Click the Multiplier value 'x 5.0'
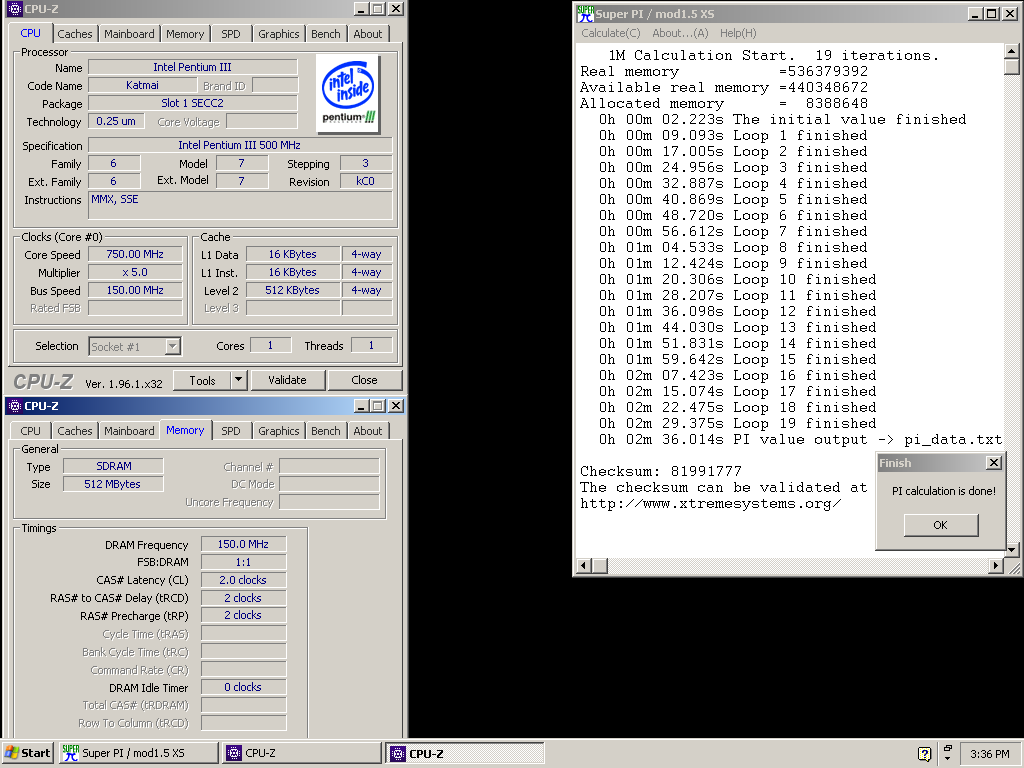The width and height of the screenshot is (1024, 768). tap(135, 272)
